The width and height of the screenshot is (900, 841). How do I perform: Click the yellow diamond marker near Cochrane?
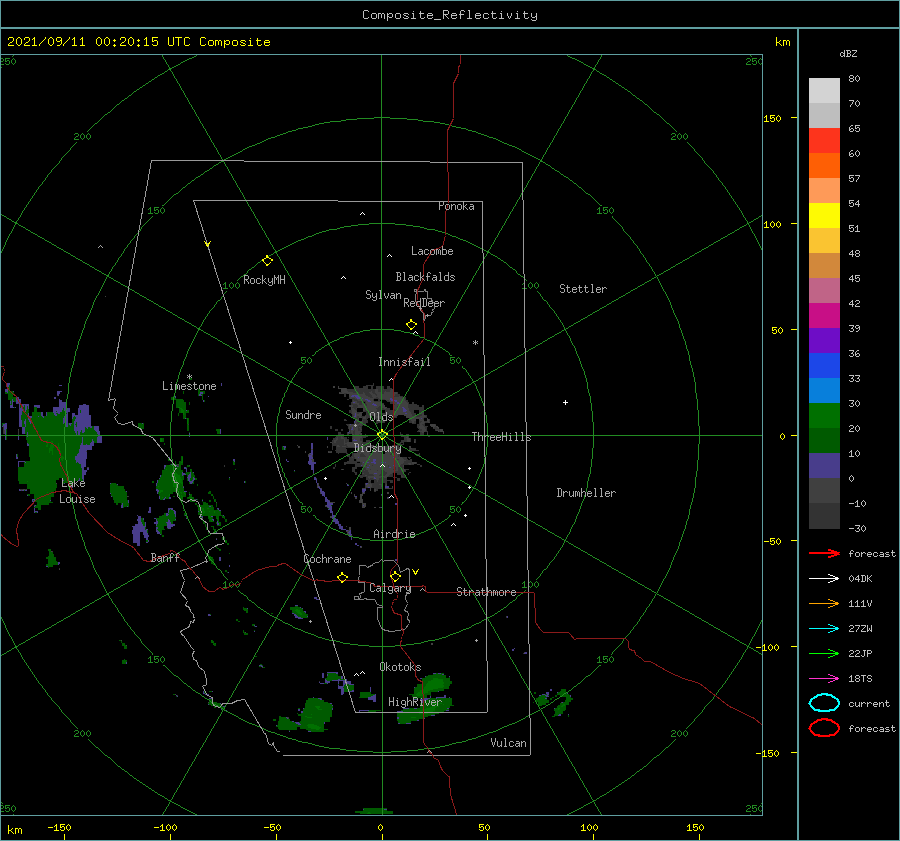pos(342,577)
